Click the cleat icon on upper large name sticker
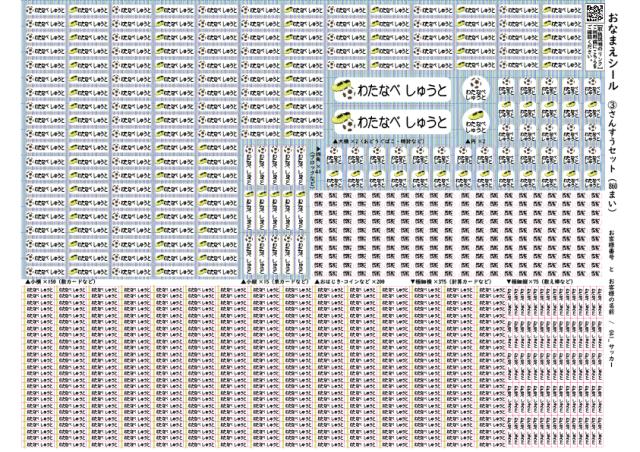Viewport: 640px width, 452px height. (x=345, y=89)
